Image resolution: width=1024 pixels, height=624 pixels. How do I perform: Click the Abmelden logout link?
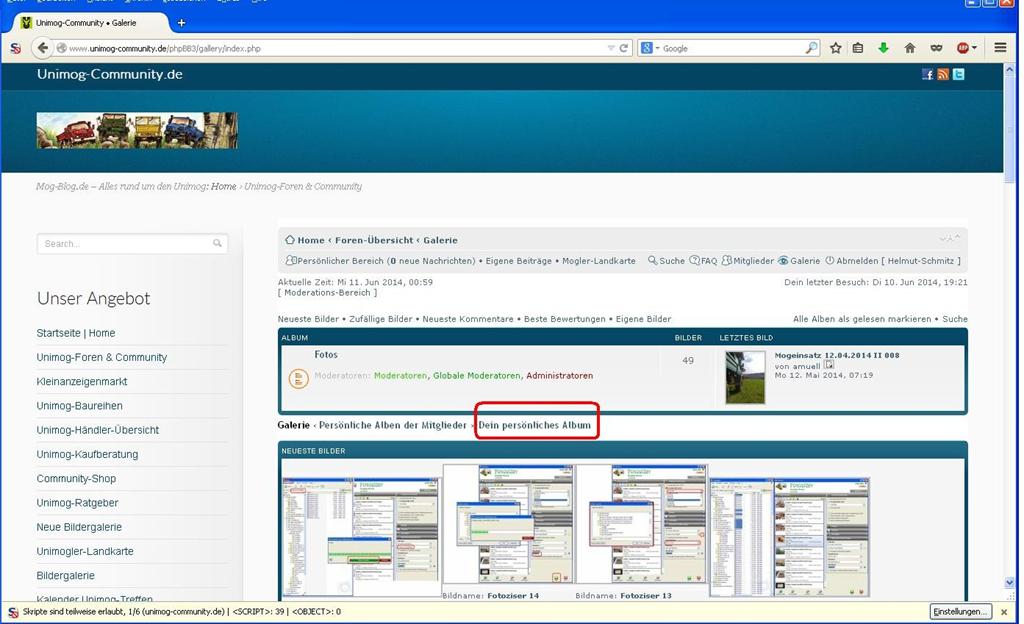coord(857,261)
